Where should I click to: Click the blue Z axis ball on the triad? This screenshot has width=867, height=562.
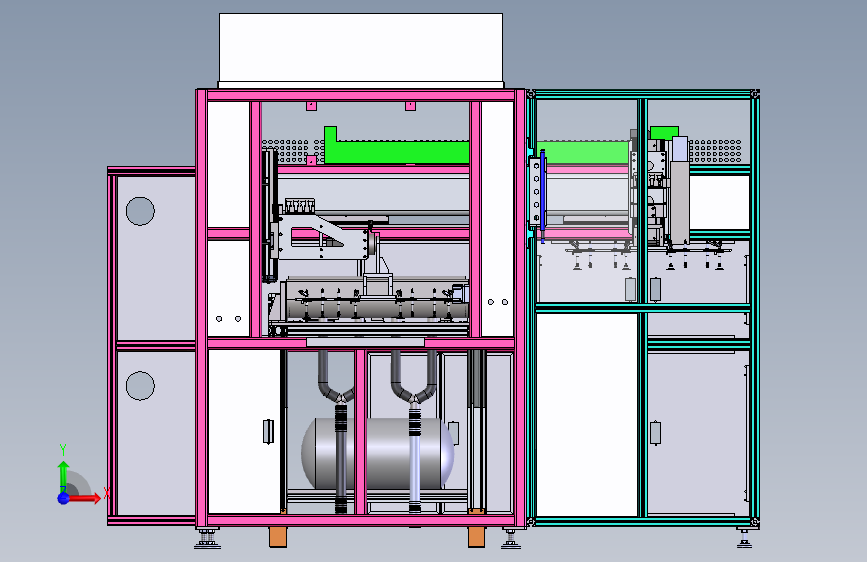click(x=63, y=498)
